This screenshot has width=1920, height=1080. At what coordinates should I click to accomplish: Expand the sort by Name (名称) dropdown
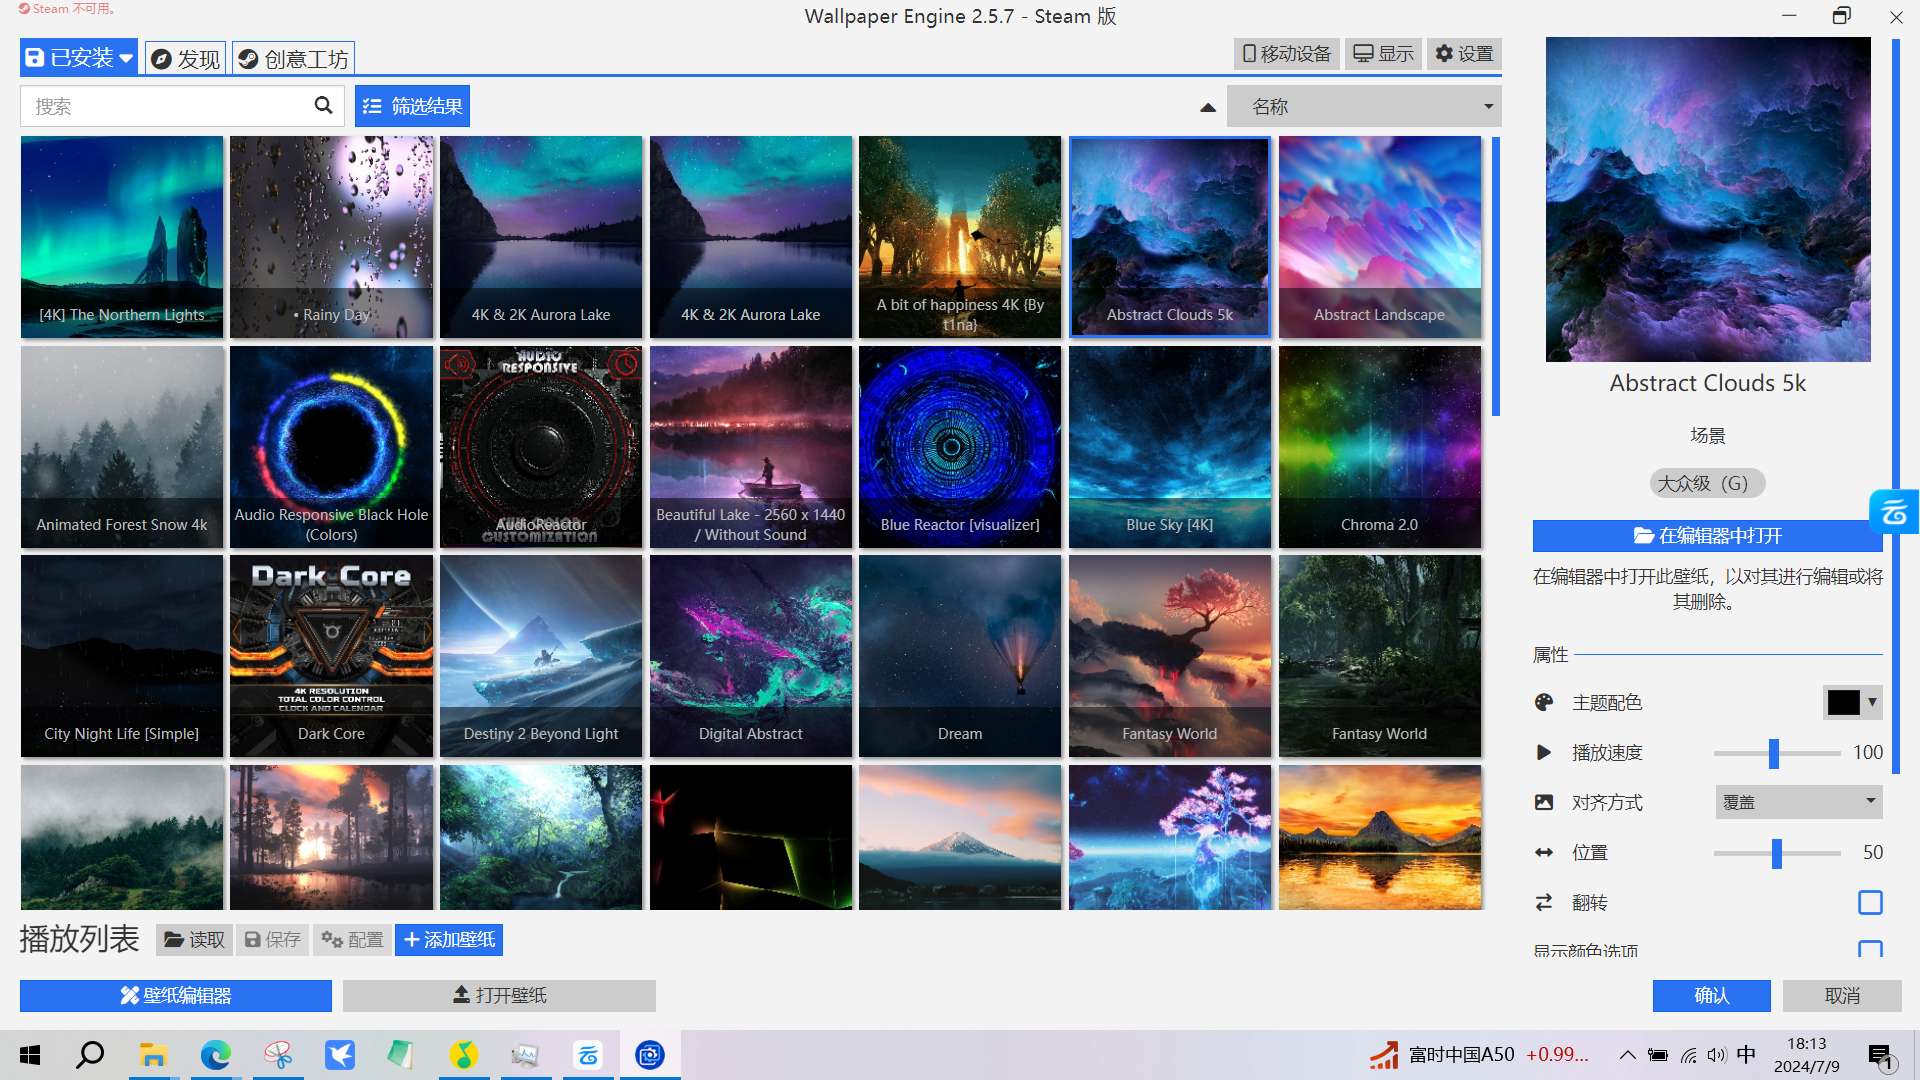tap(1364, 106)
